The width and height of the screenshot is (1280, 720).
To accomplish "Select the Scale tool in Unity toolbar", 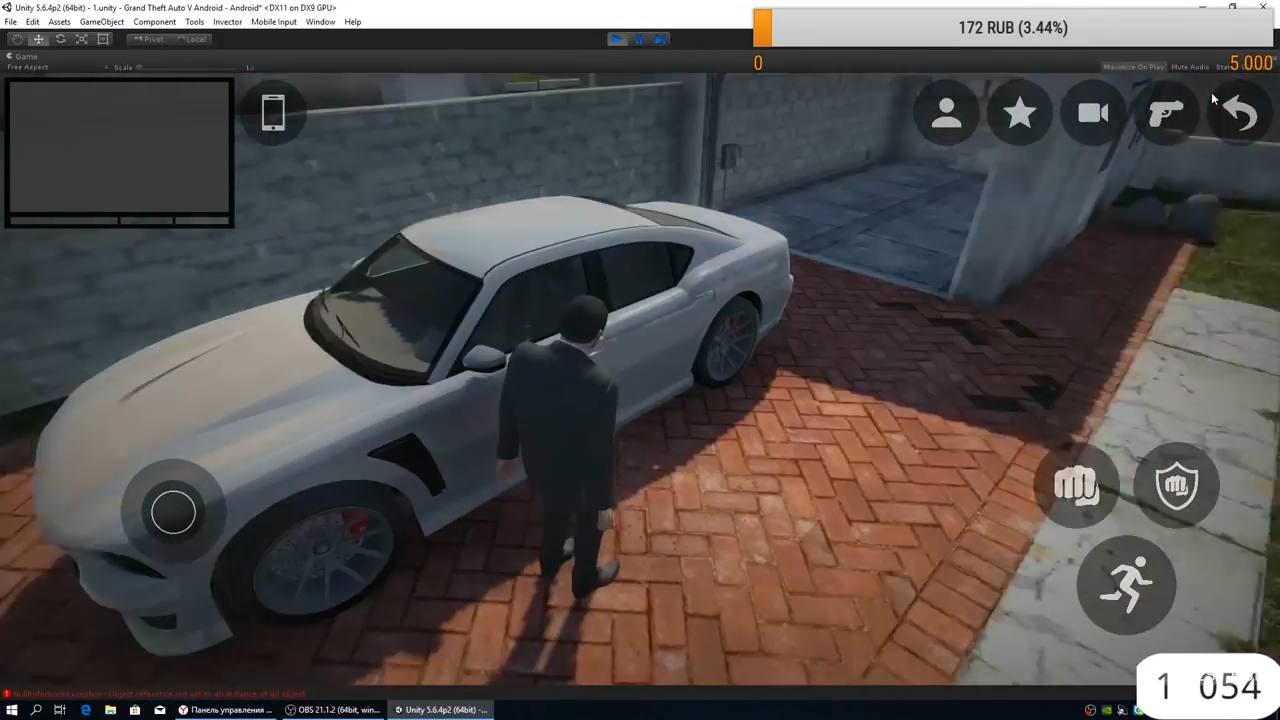I will tap(82, 39).
